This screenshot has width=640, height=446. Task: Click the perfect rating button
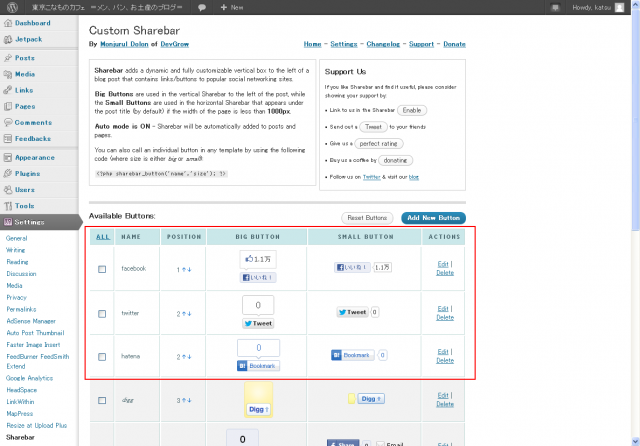pyautogui.click(x=378, y=144)
